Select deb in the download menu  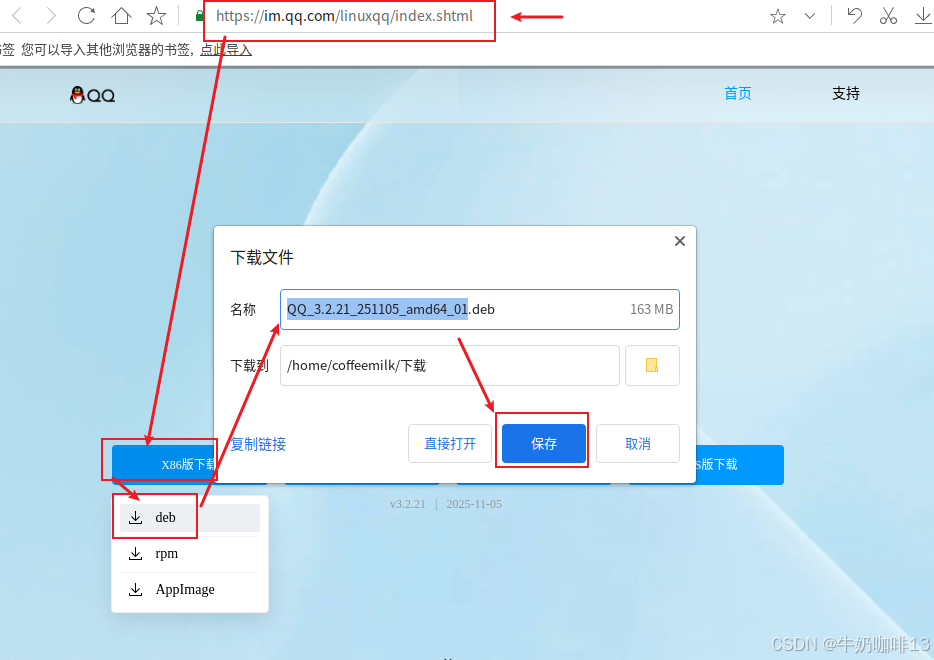tap(189, 518)
